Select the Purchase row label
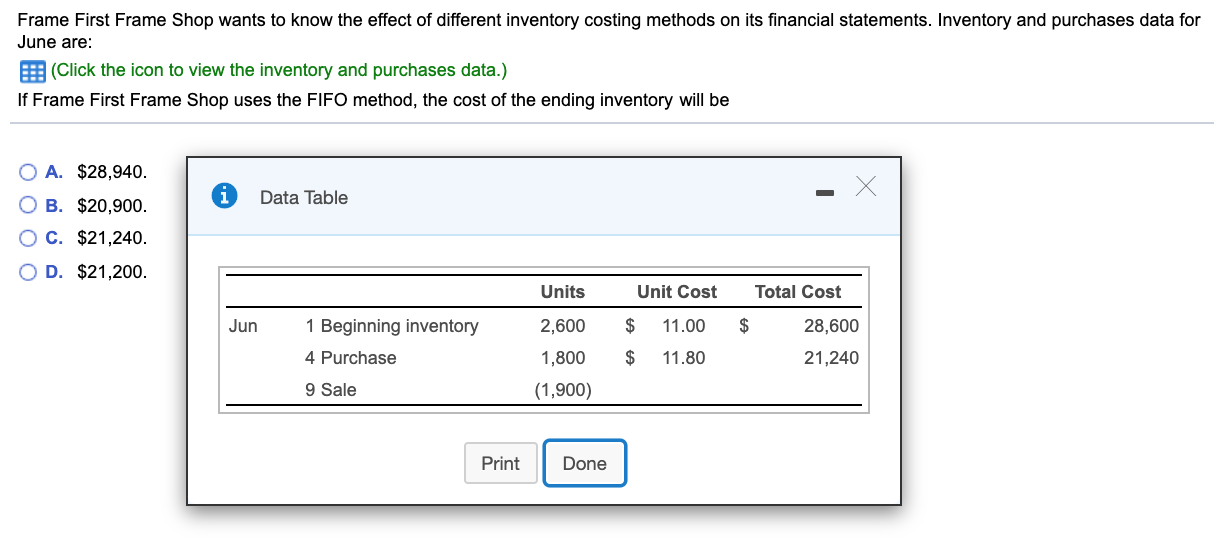This screenshot has height=542, width=1214. point(350,358)
